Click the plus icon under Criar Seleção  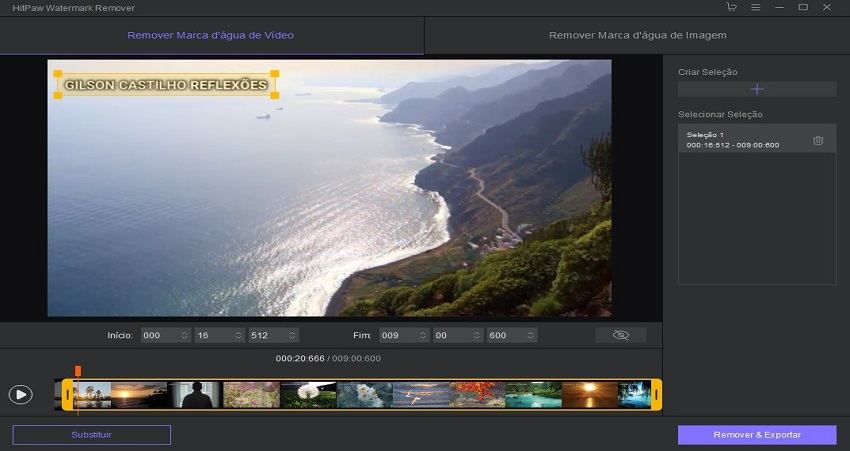[756, 89]
